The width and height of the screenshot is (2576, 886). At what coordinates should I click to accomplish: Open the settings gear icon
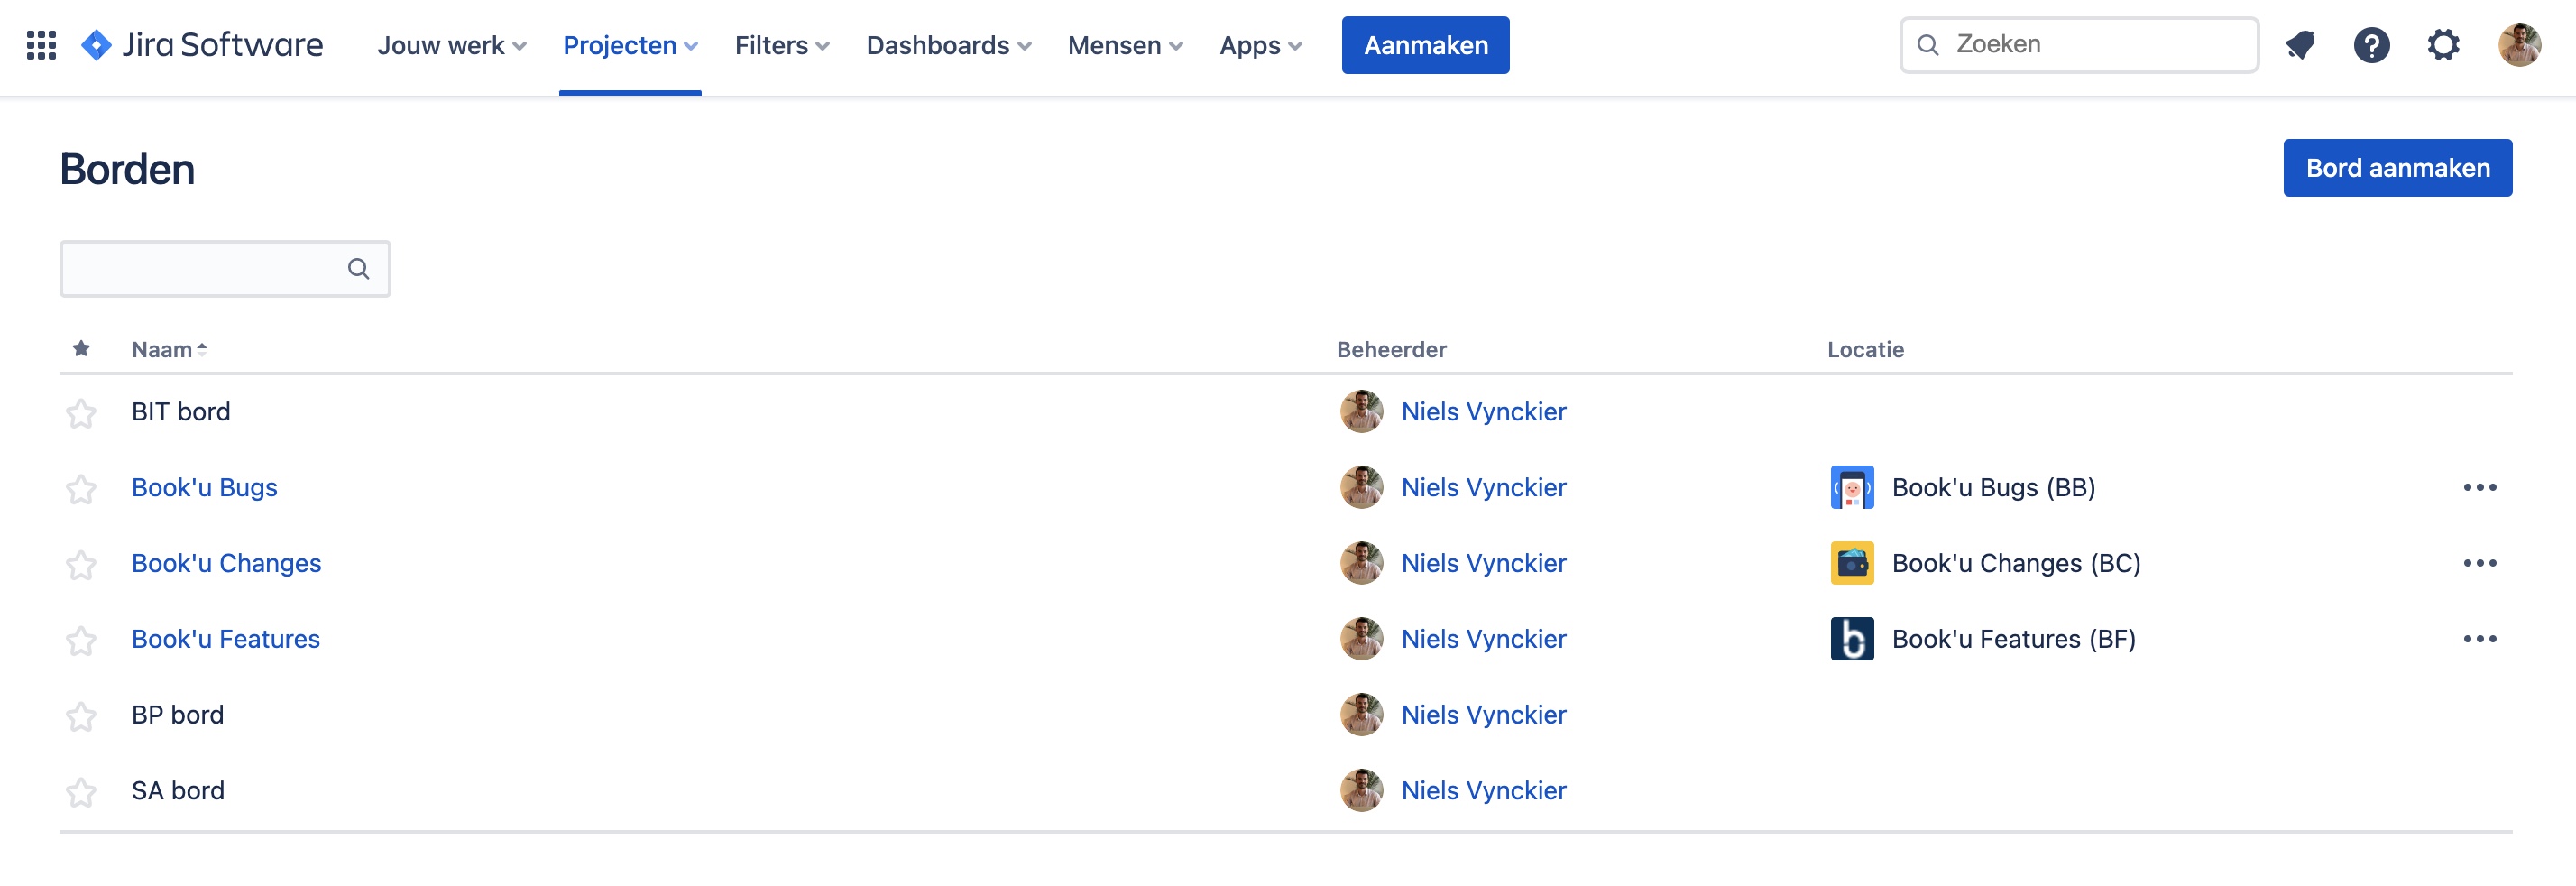[2443, 45]
